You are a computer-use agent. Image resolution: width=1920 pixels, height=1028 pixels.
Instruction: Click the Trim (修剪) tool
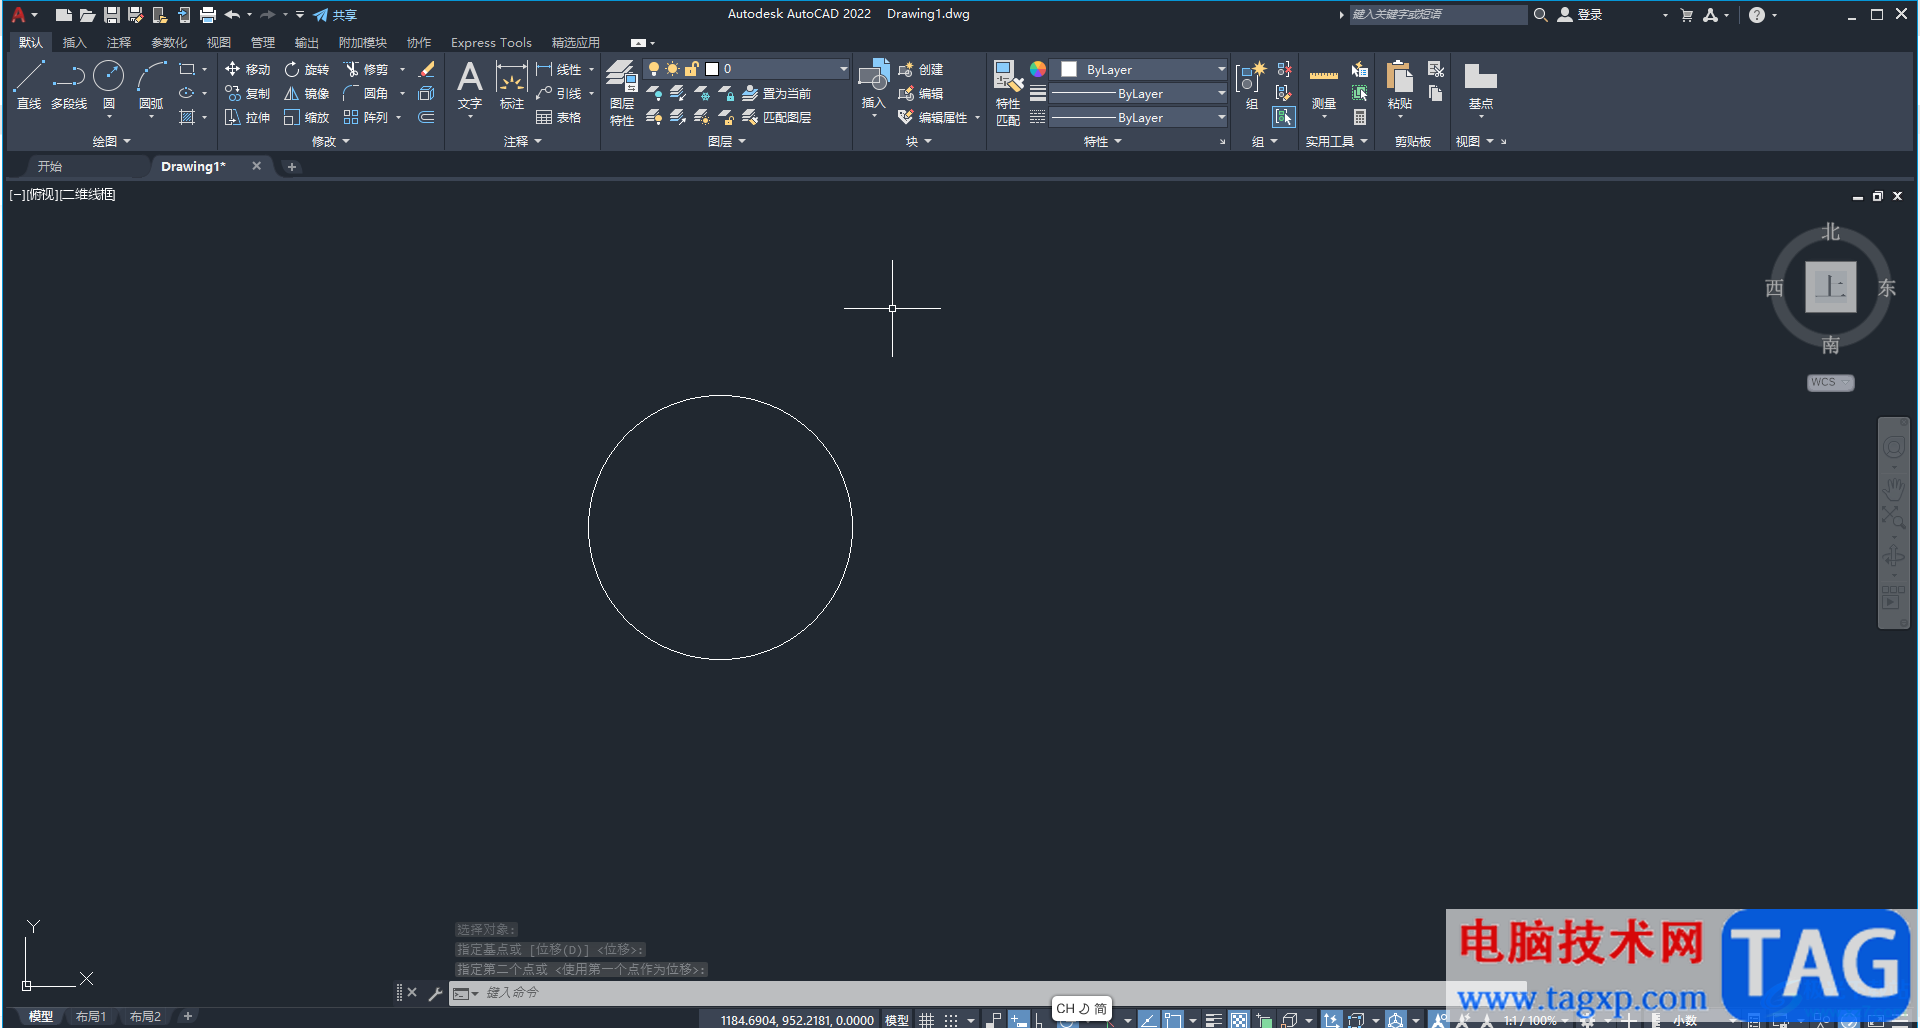tap(366, 69)
